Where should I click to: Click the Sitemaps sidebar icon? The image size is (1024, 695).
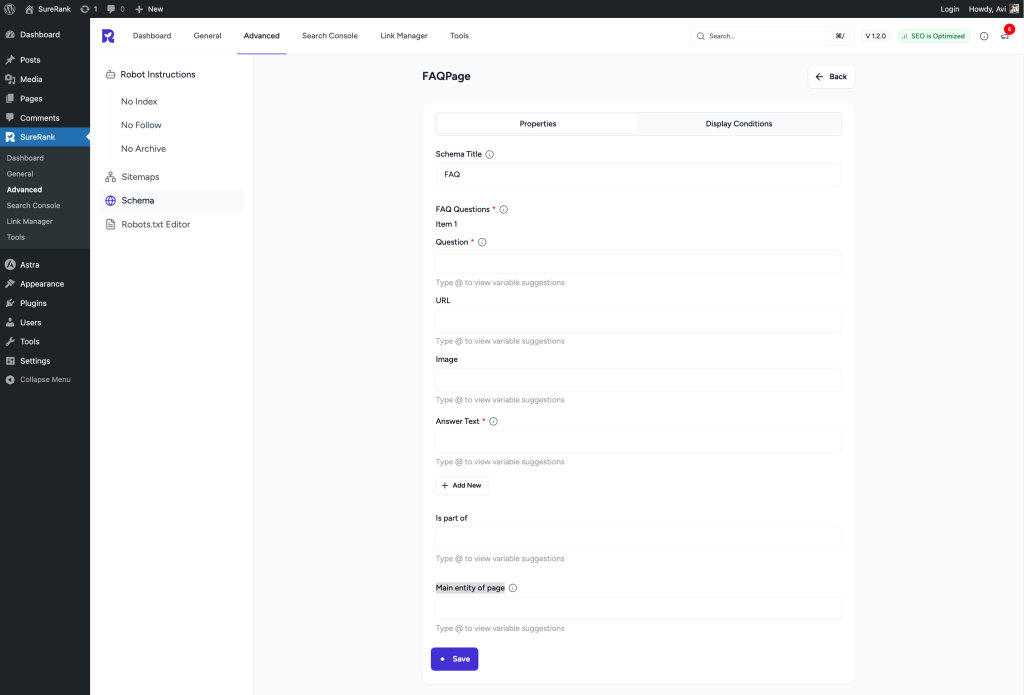click(x=110, y=176)
